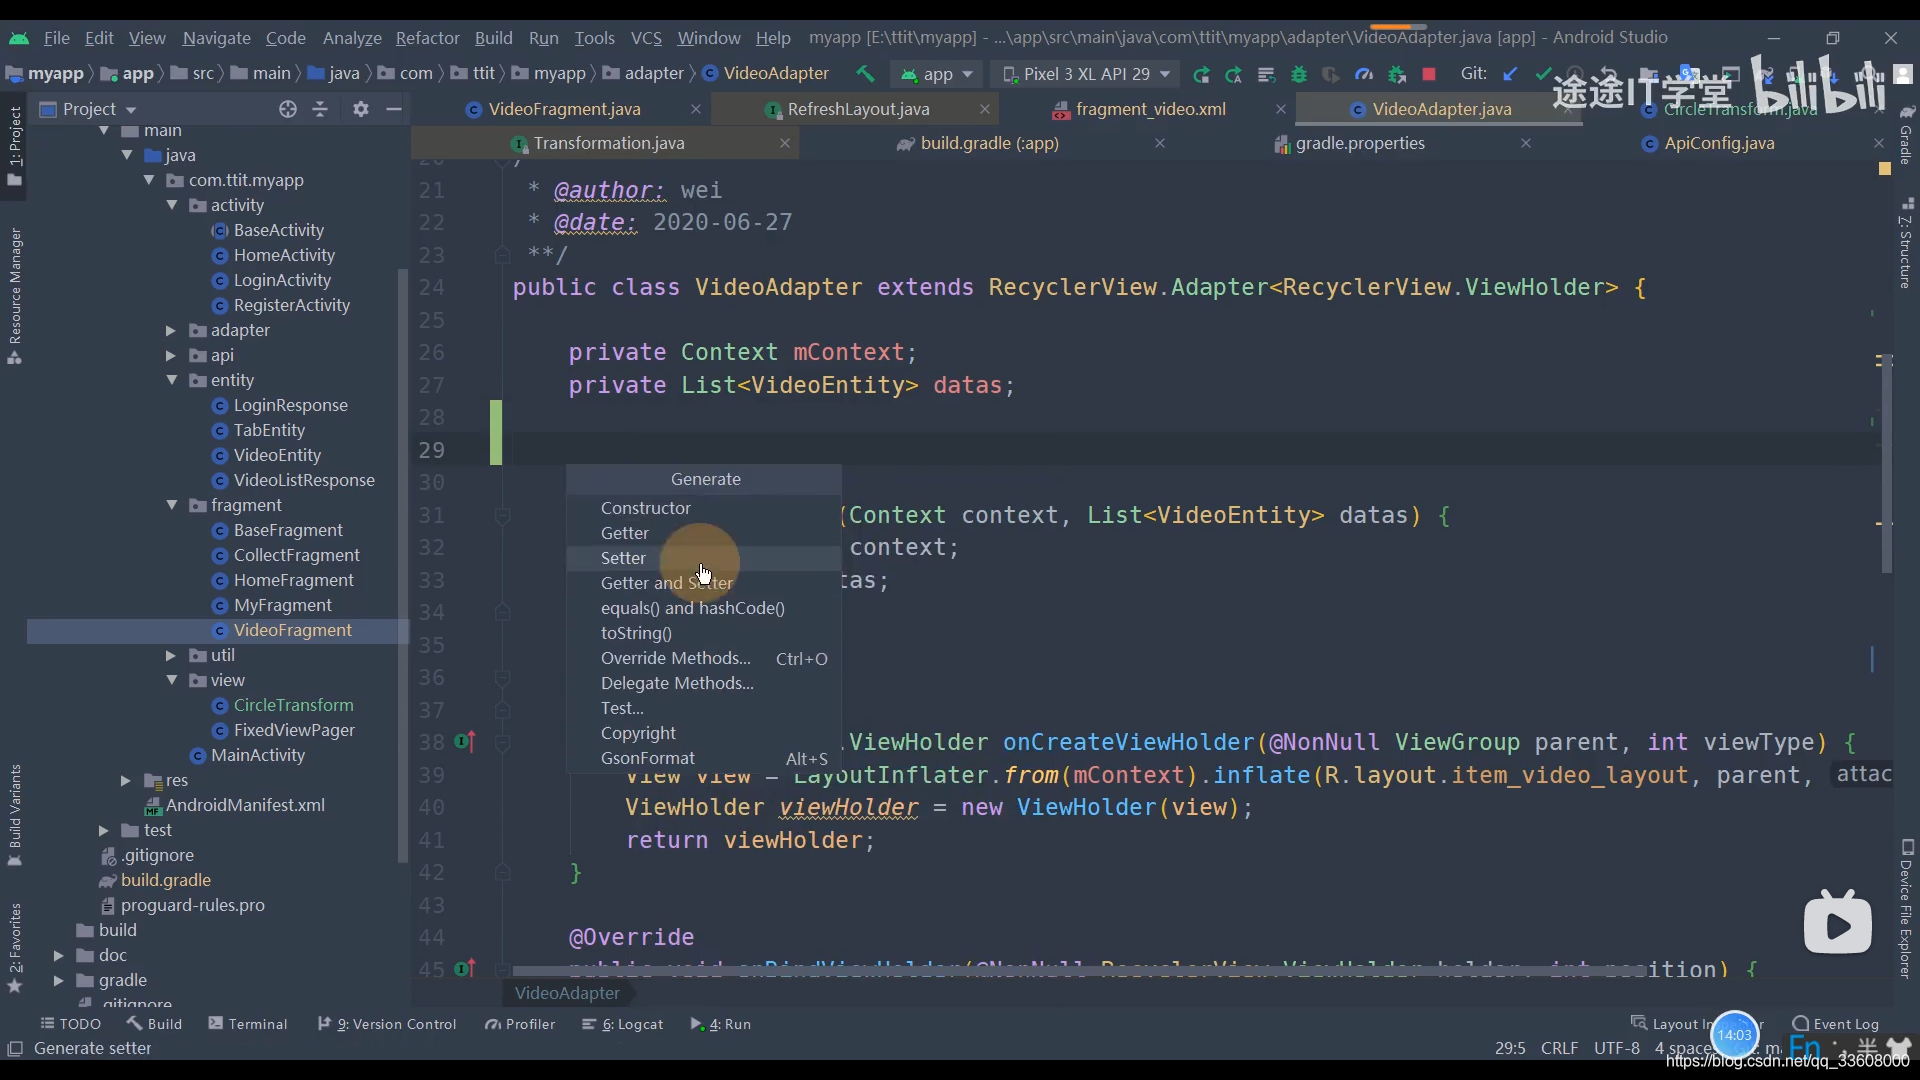Select Getter and Setter in Generate menu
The width and height of the screenshot is (1920, 1080).
704,583
